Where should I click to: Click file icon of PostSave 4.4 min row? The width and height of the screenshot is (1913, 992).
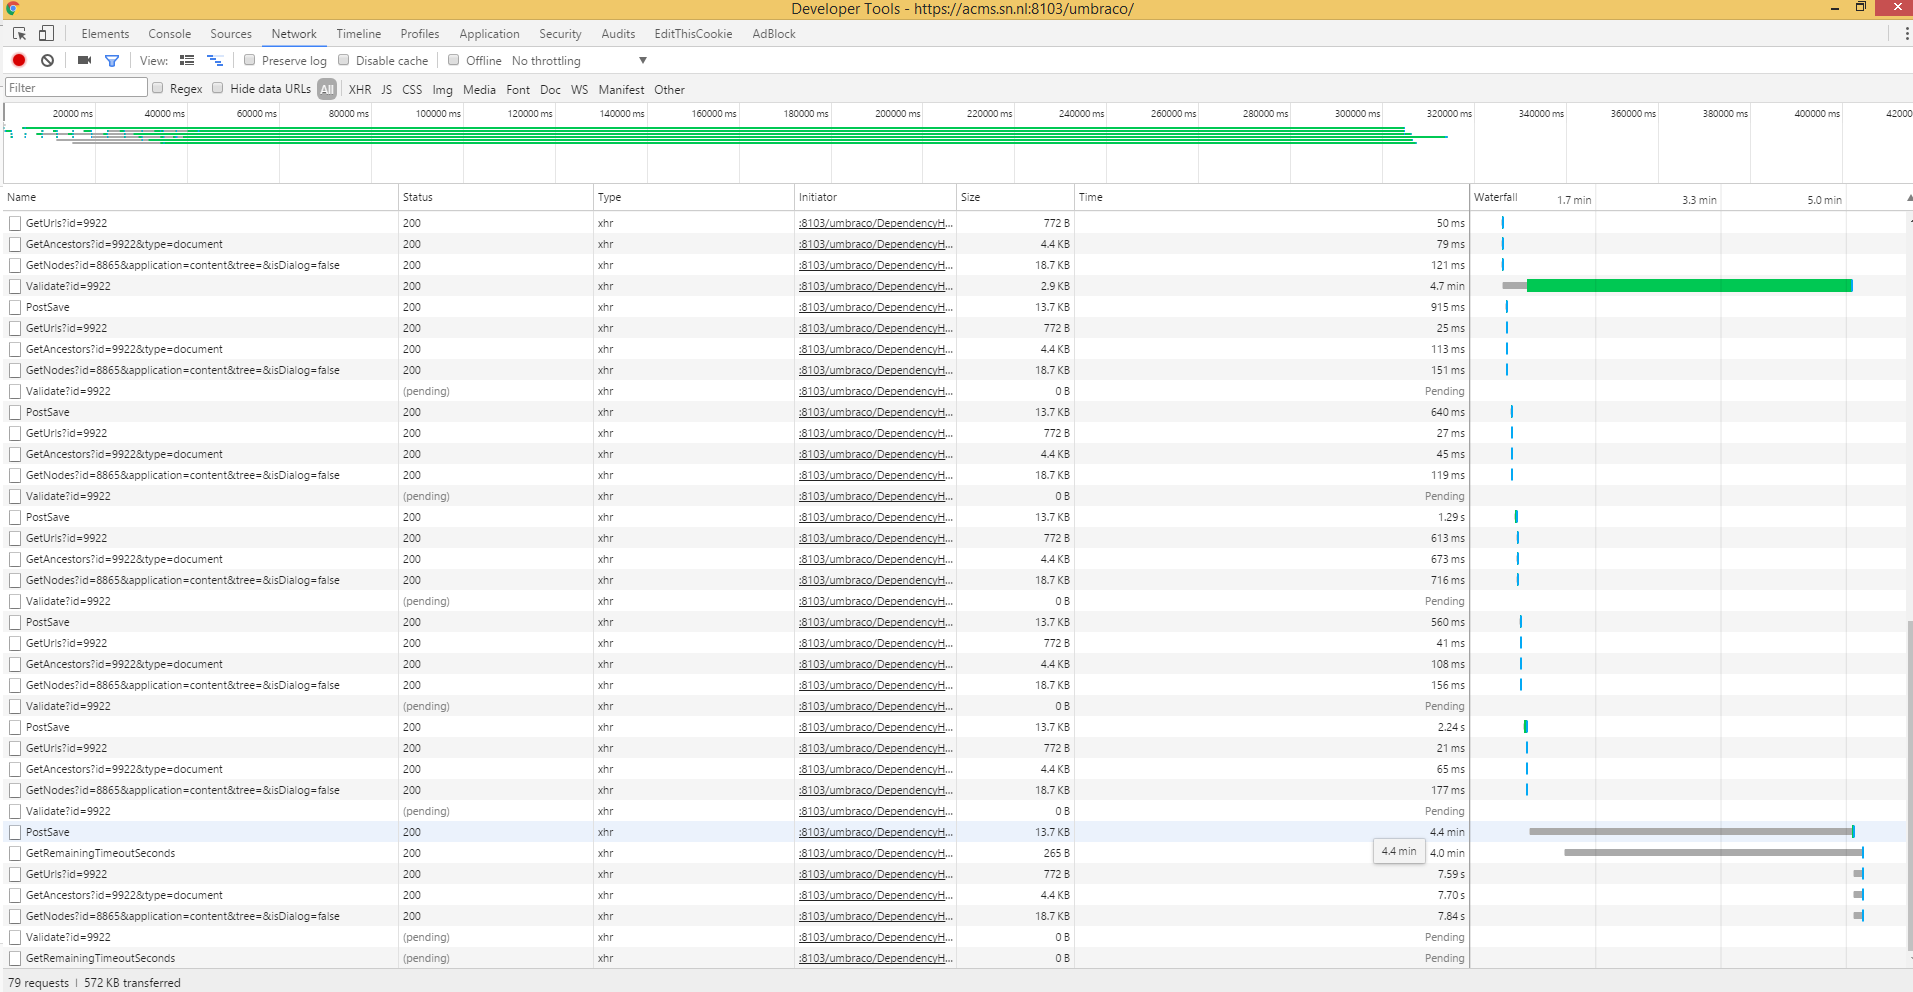(15, 832)
